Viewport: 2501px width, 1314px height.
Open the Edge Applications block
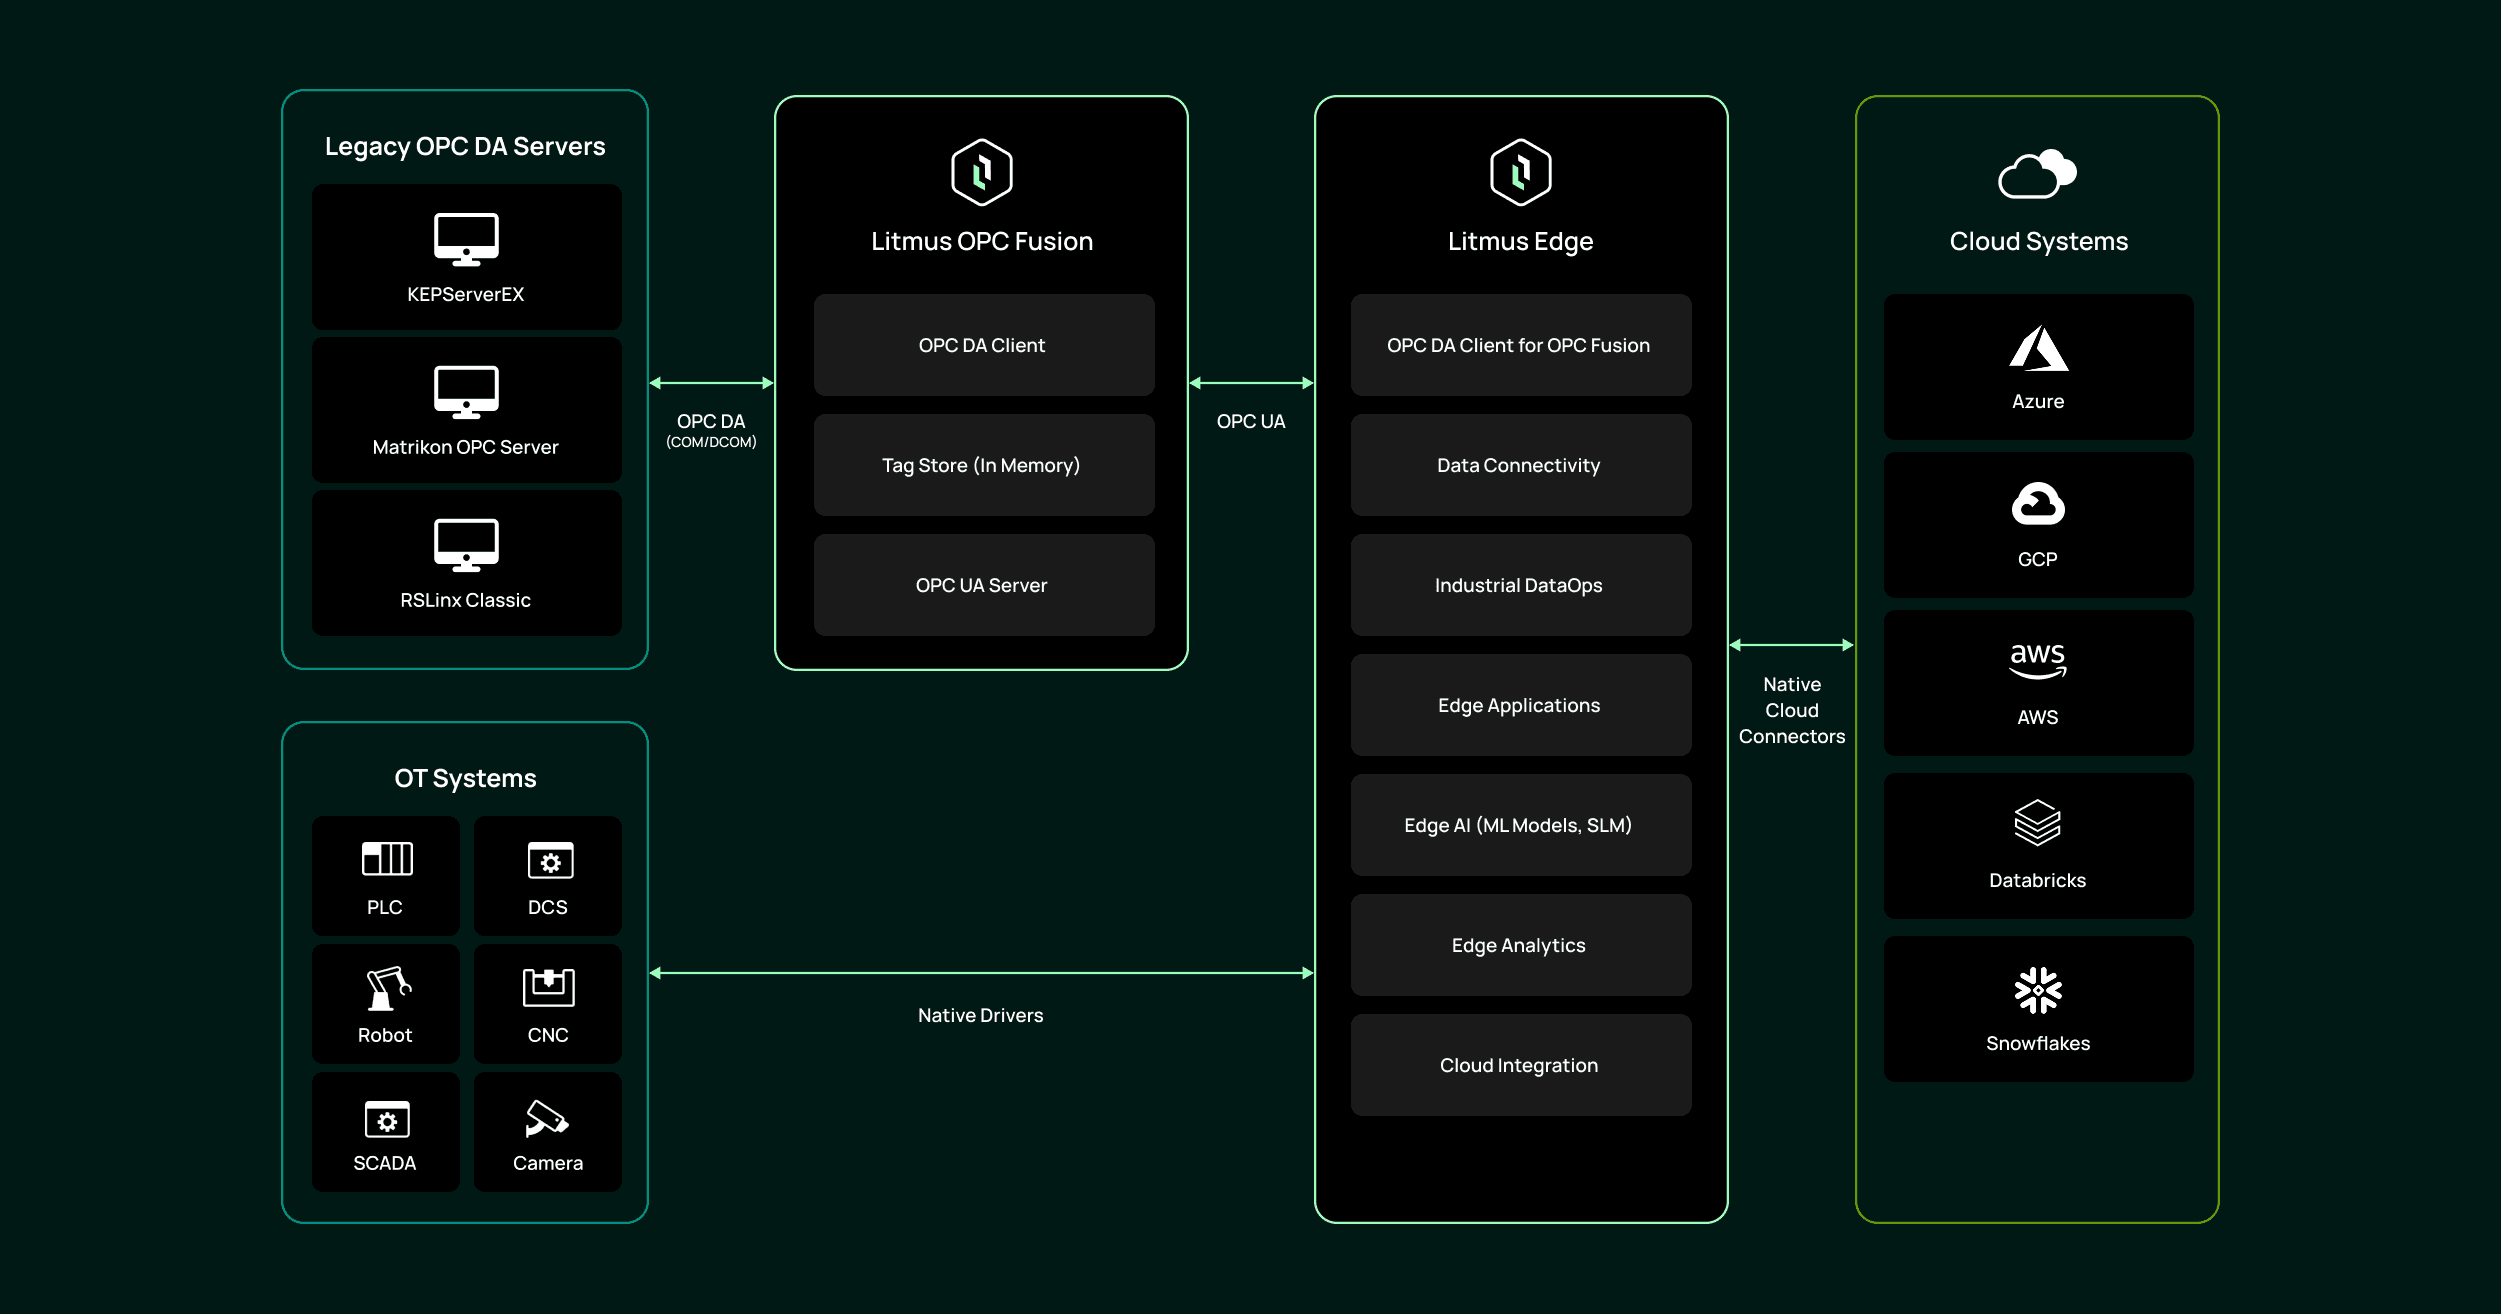click(x=1521, y=705)
